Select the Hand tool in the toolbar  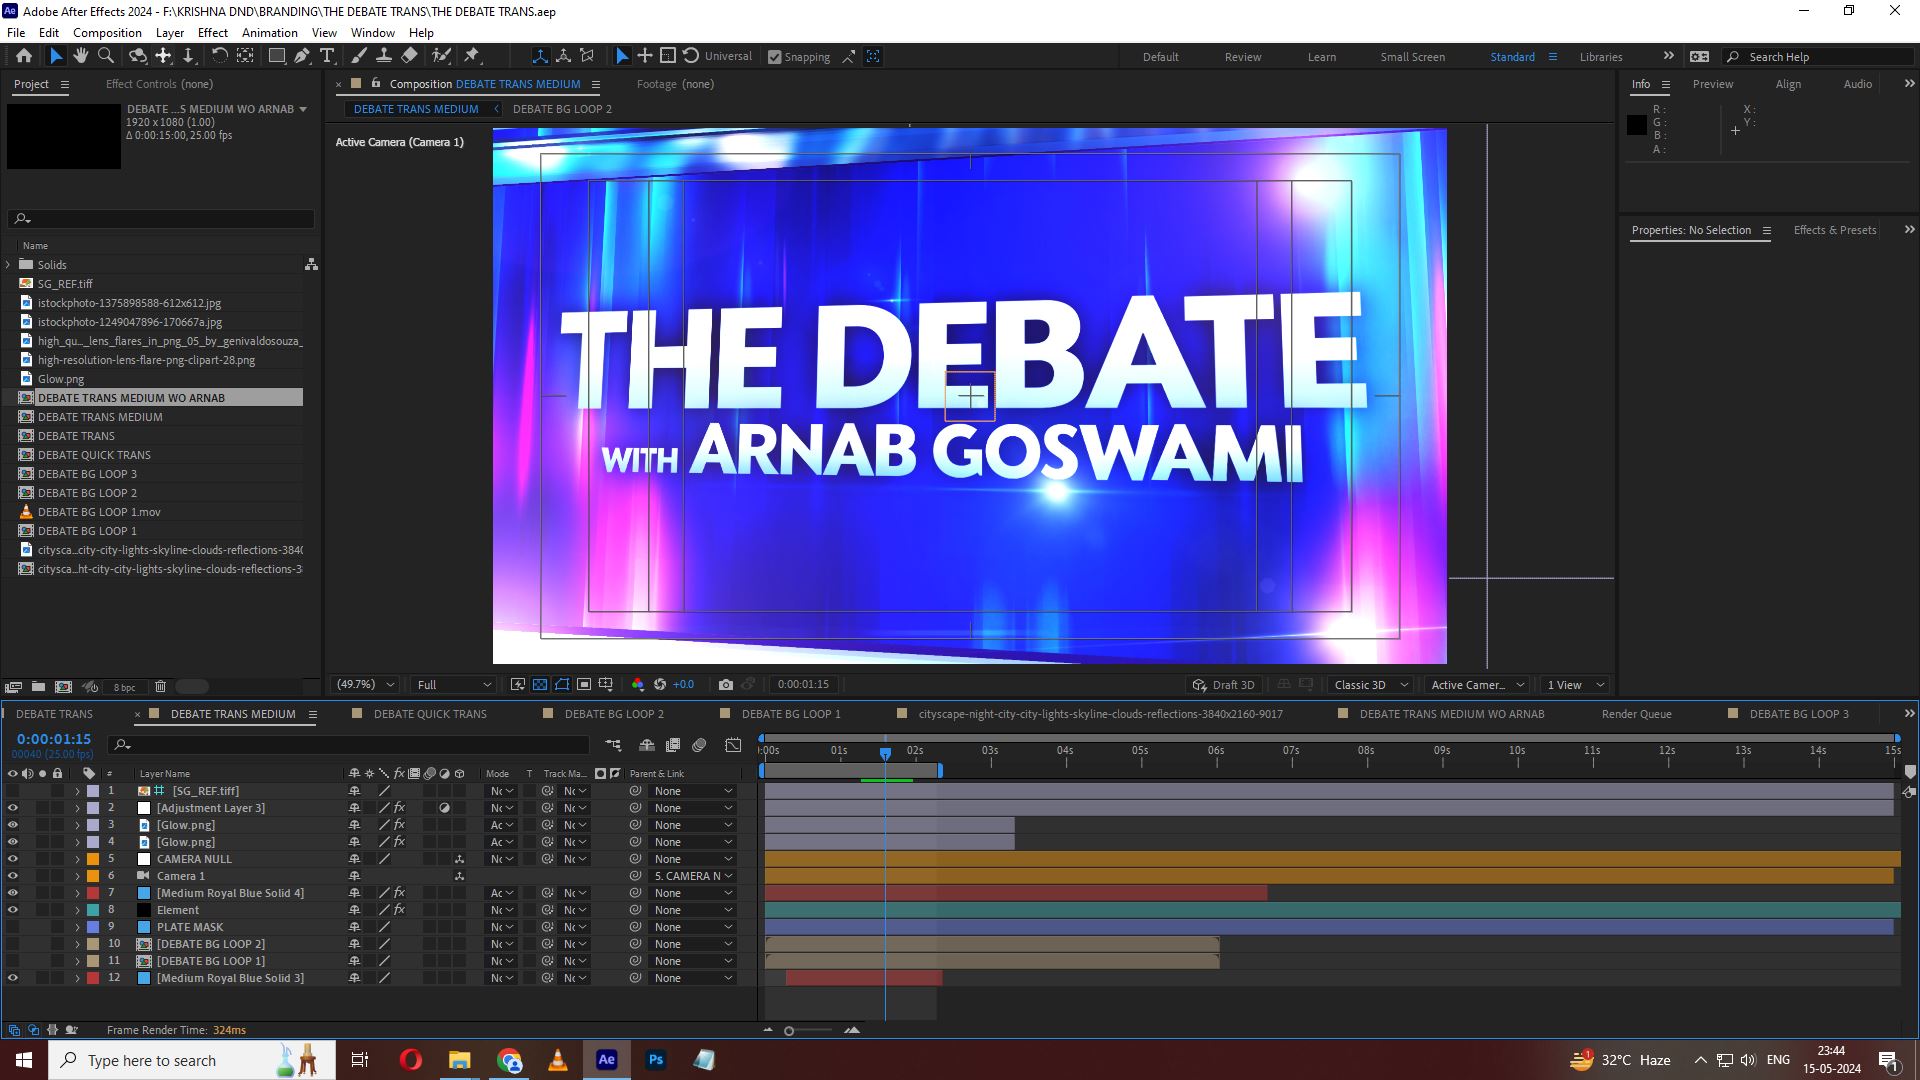click(81, 56)
